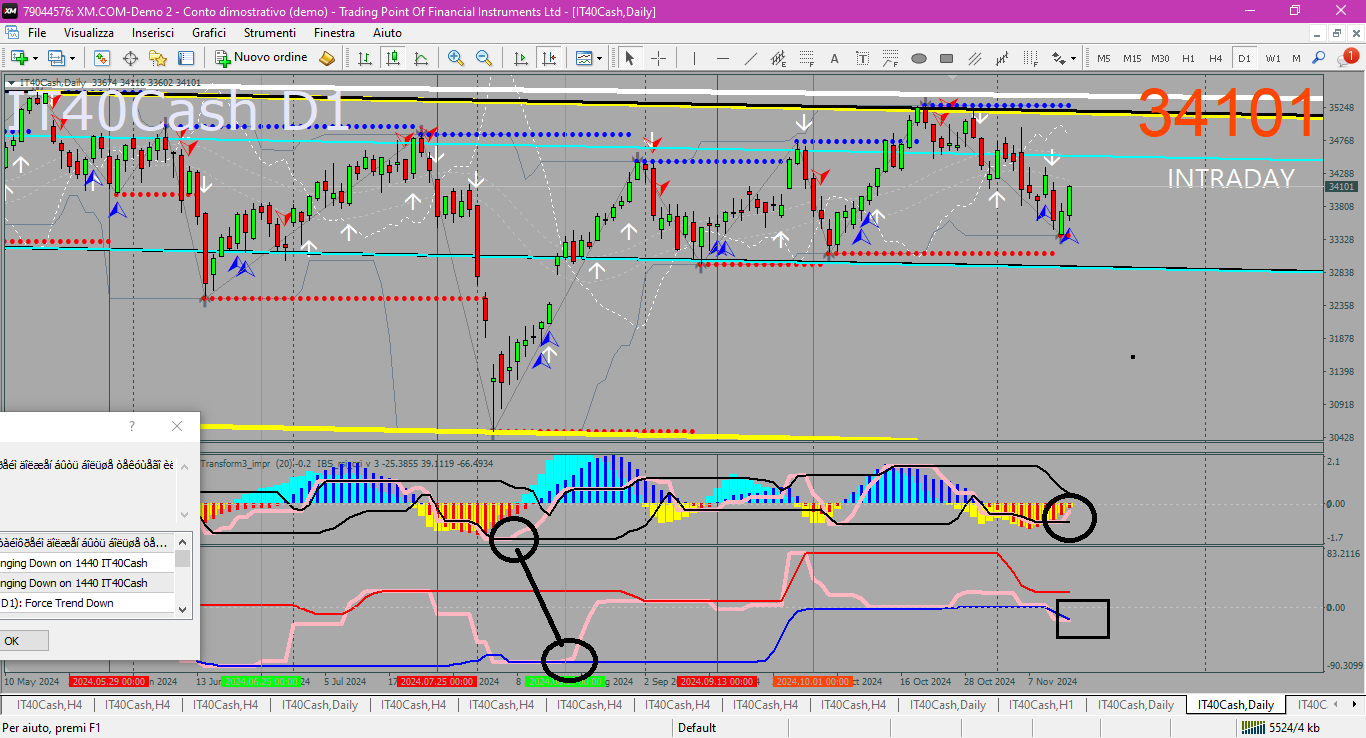Select the M5 timeframe

[x=1104, y=58]
